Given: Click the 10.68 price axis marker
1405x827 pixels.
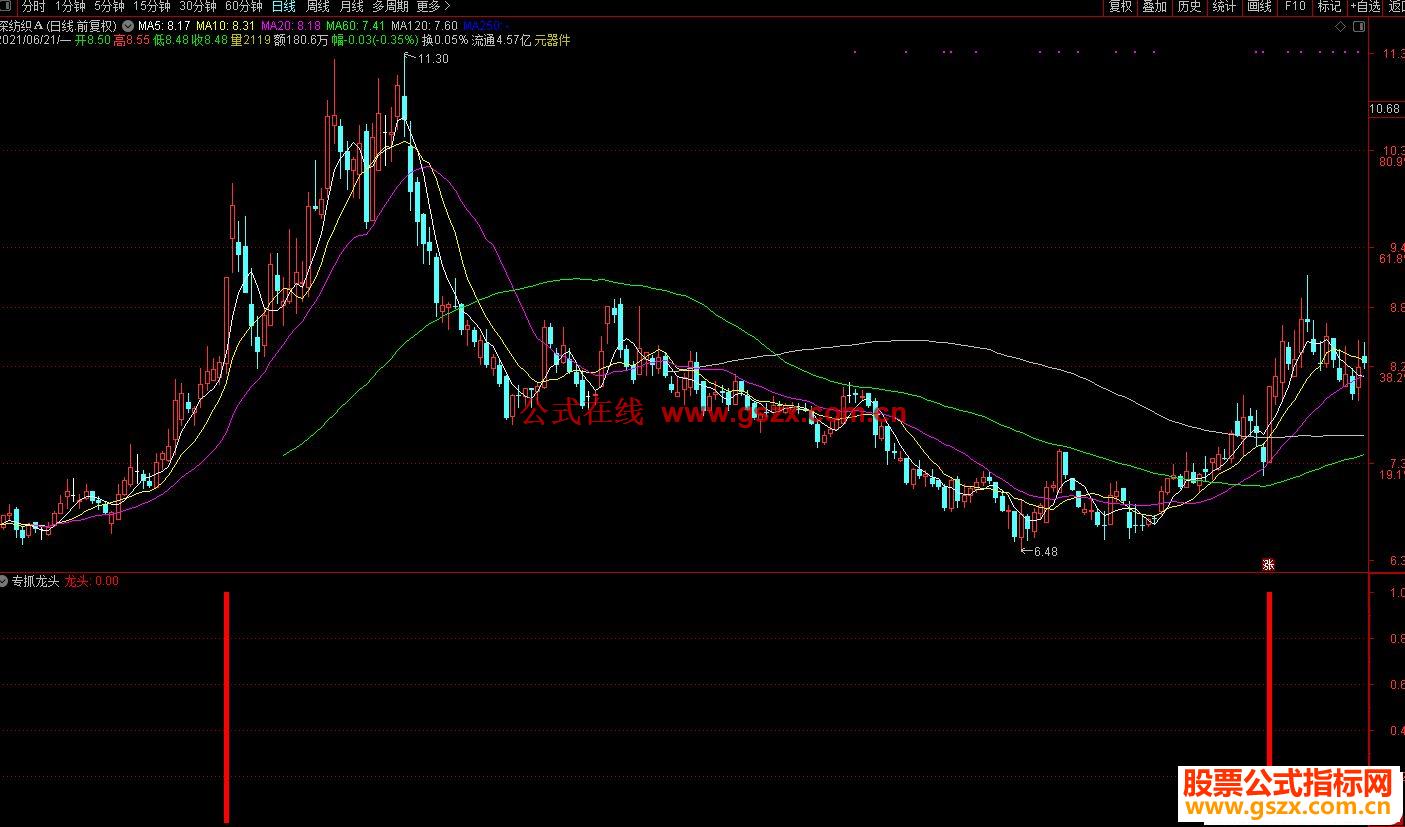Looking at the screenshot, I should tap(1385, 108).
